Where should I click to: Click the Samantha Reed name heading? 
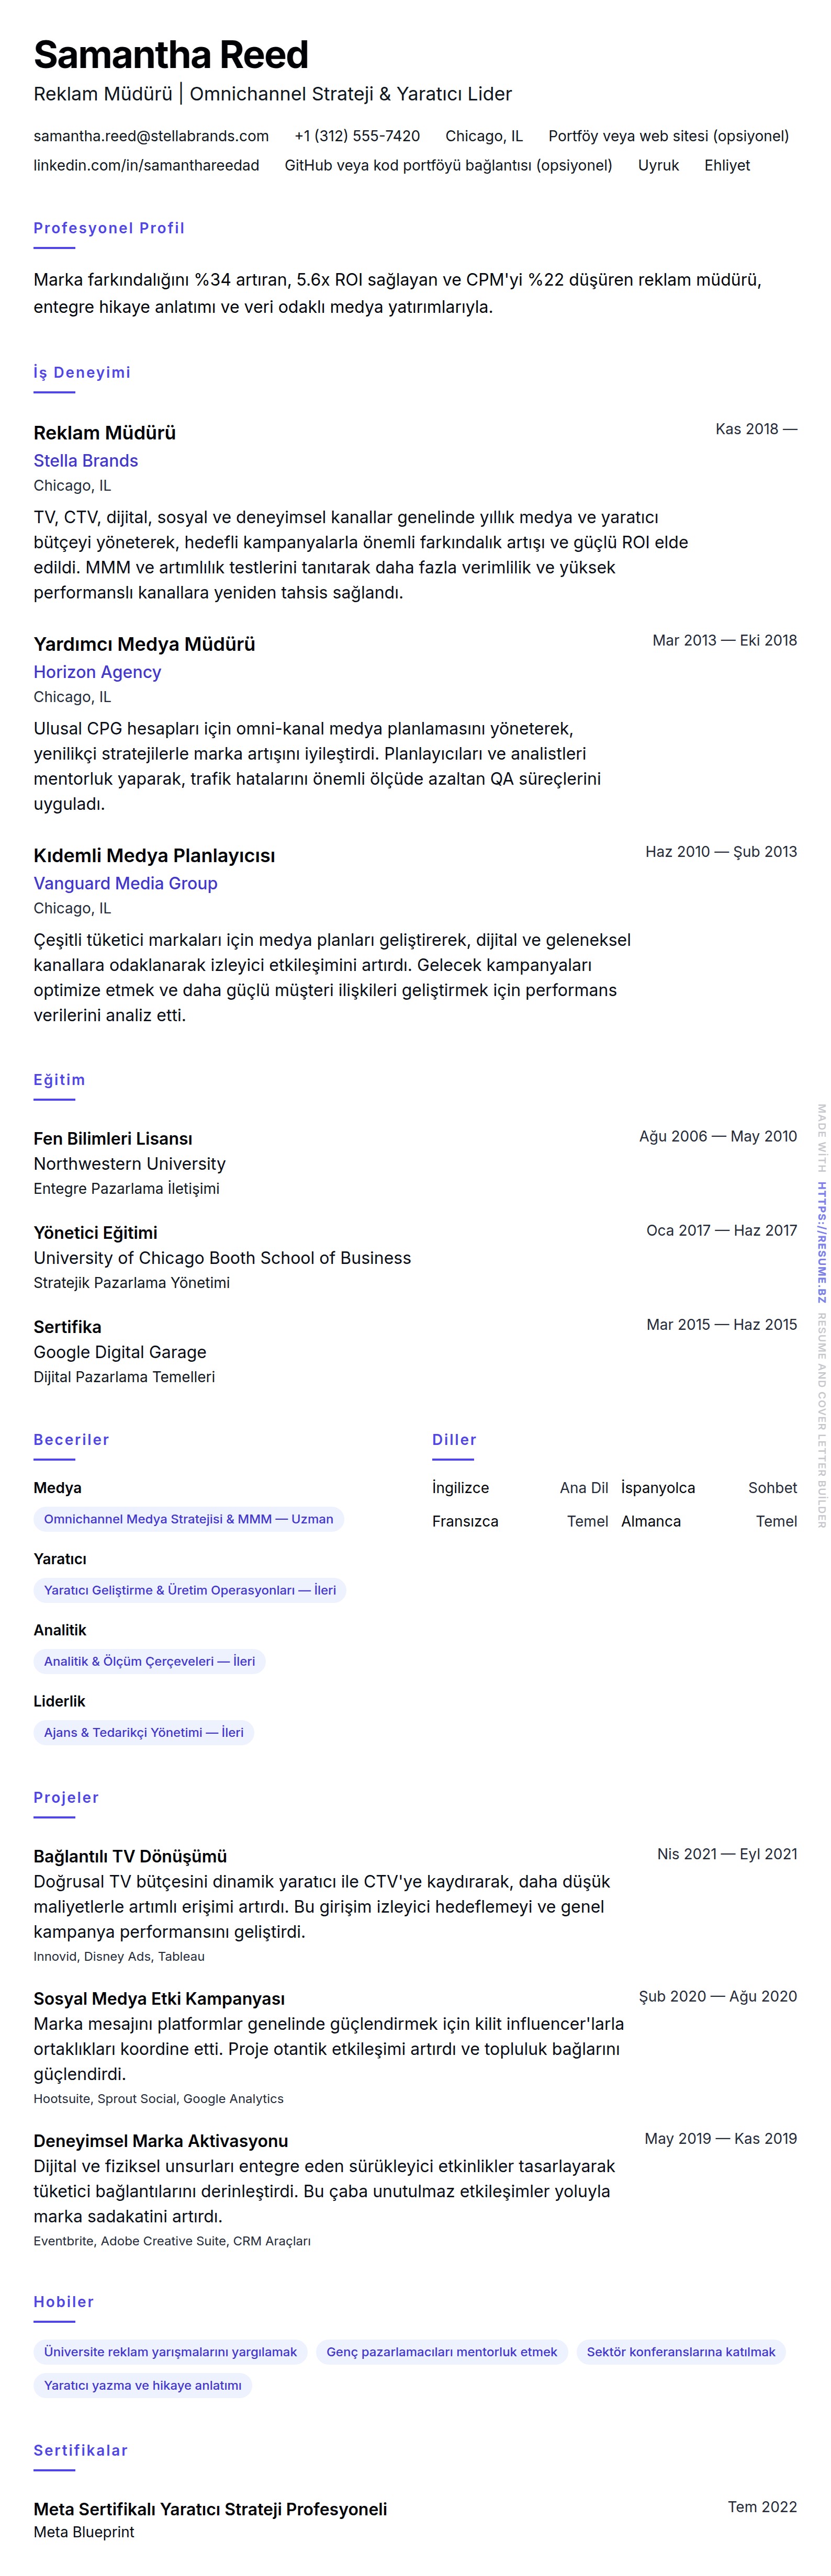[171, 55]
